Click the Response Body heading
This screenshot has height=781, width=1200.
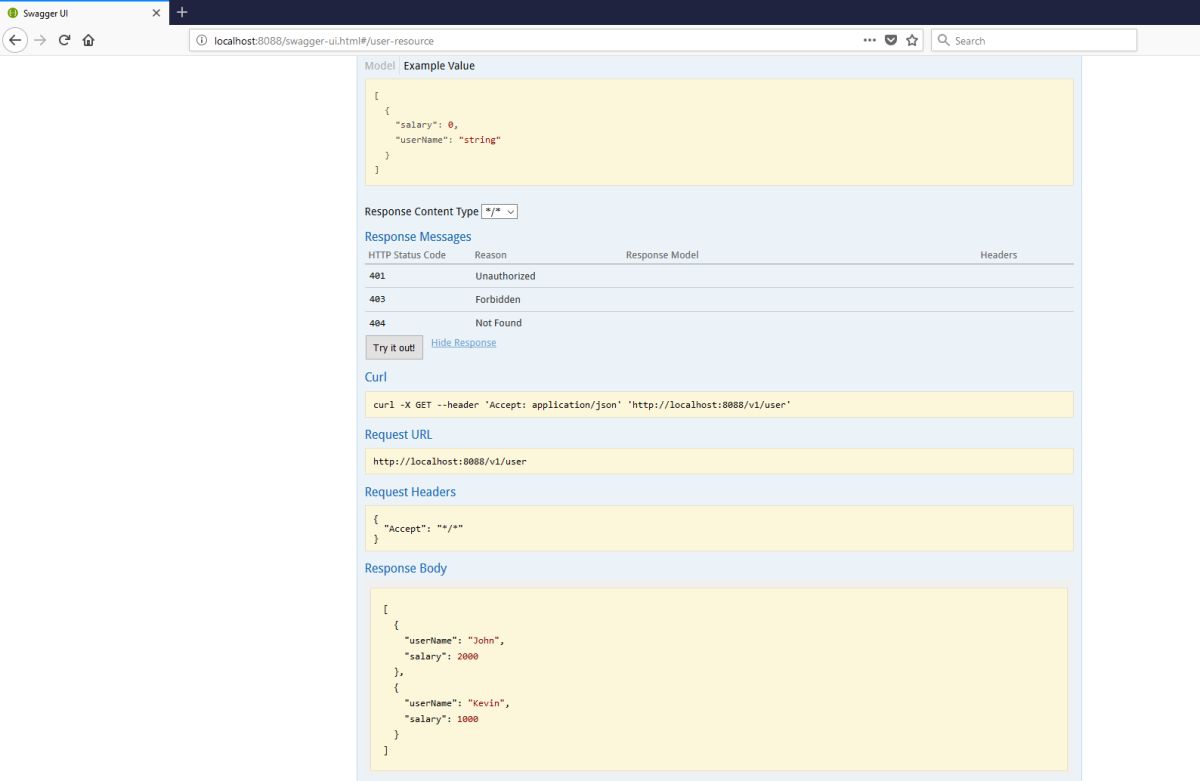[x=406, y=568]
